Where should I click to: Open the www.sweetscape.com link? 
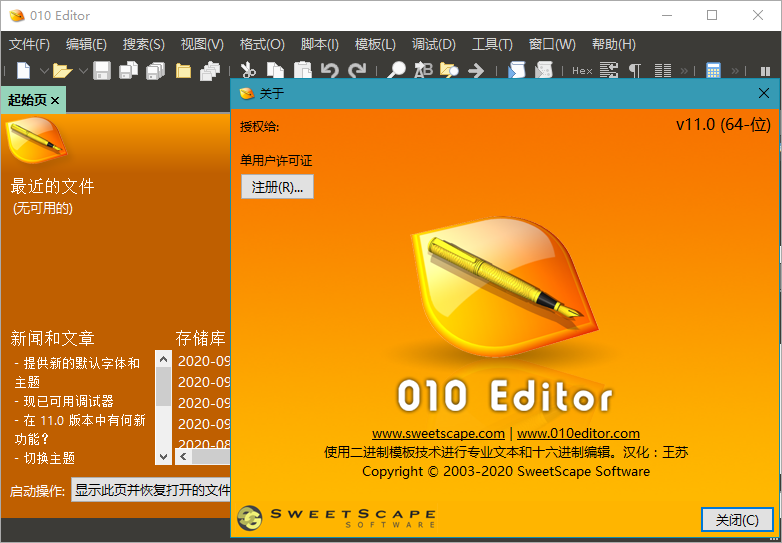[x=438, y=433]
